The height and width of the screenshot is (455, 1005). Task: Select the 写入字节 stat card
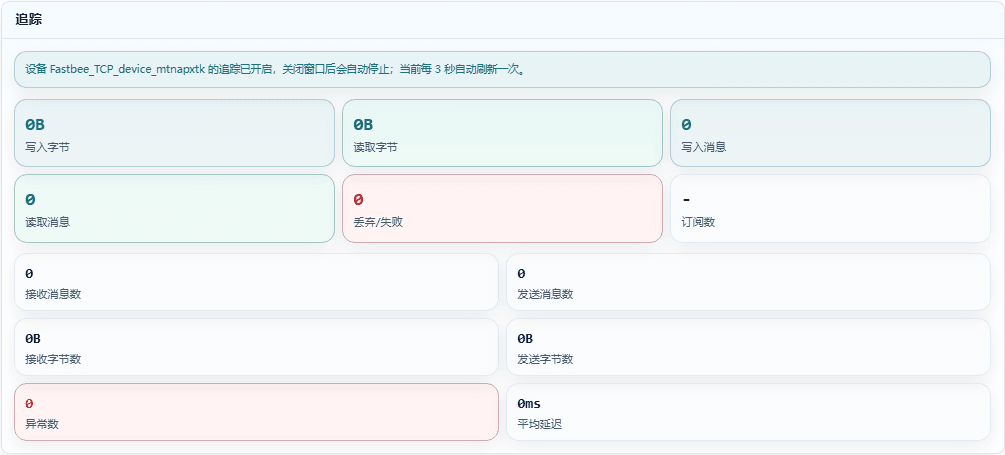(x=174, y=133)
